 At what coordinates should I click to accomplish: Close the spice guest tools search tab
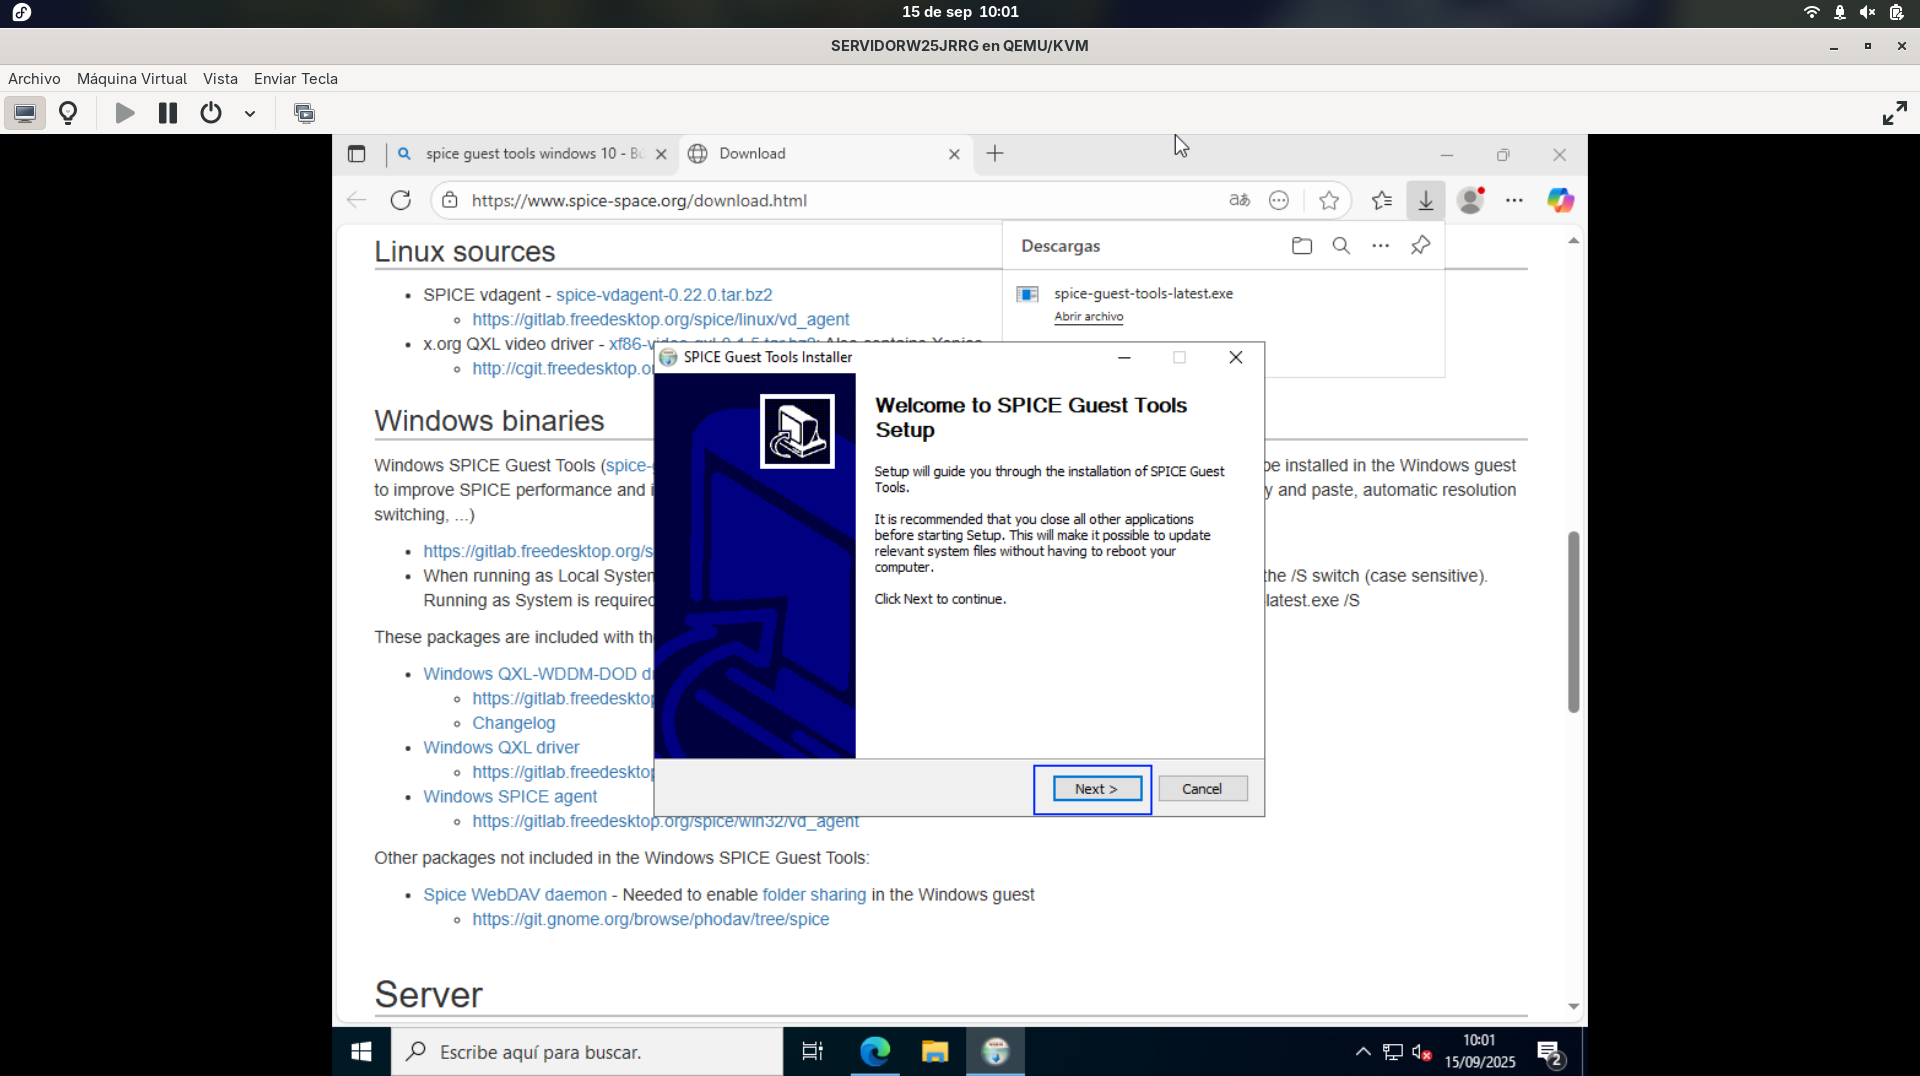tap(661, 154)
